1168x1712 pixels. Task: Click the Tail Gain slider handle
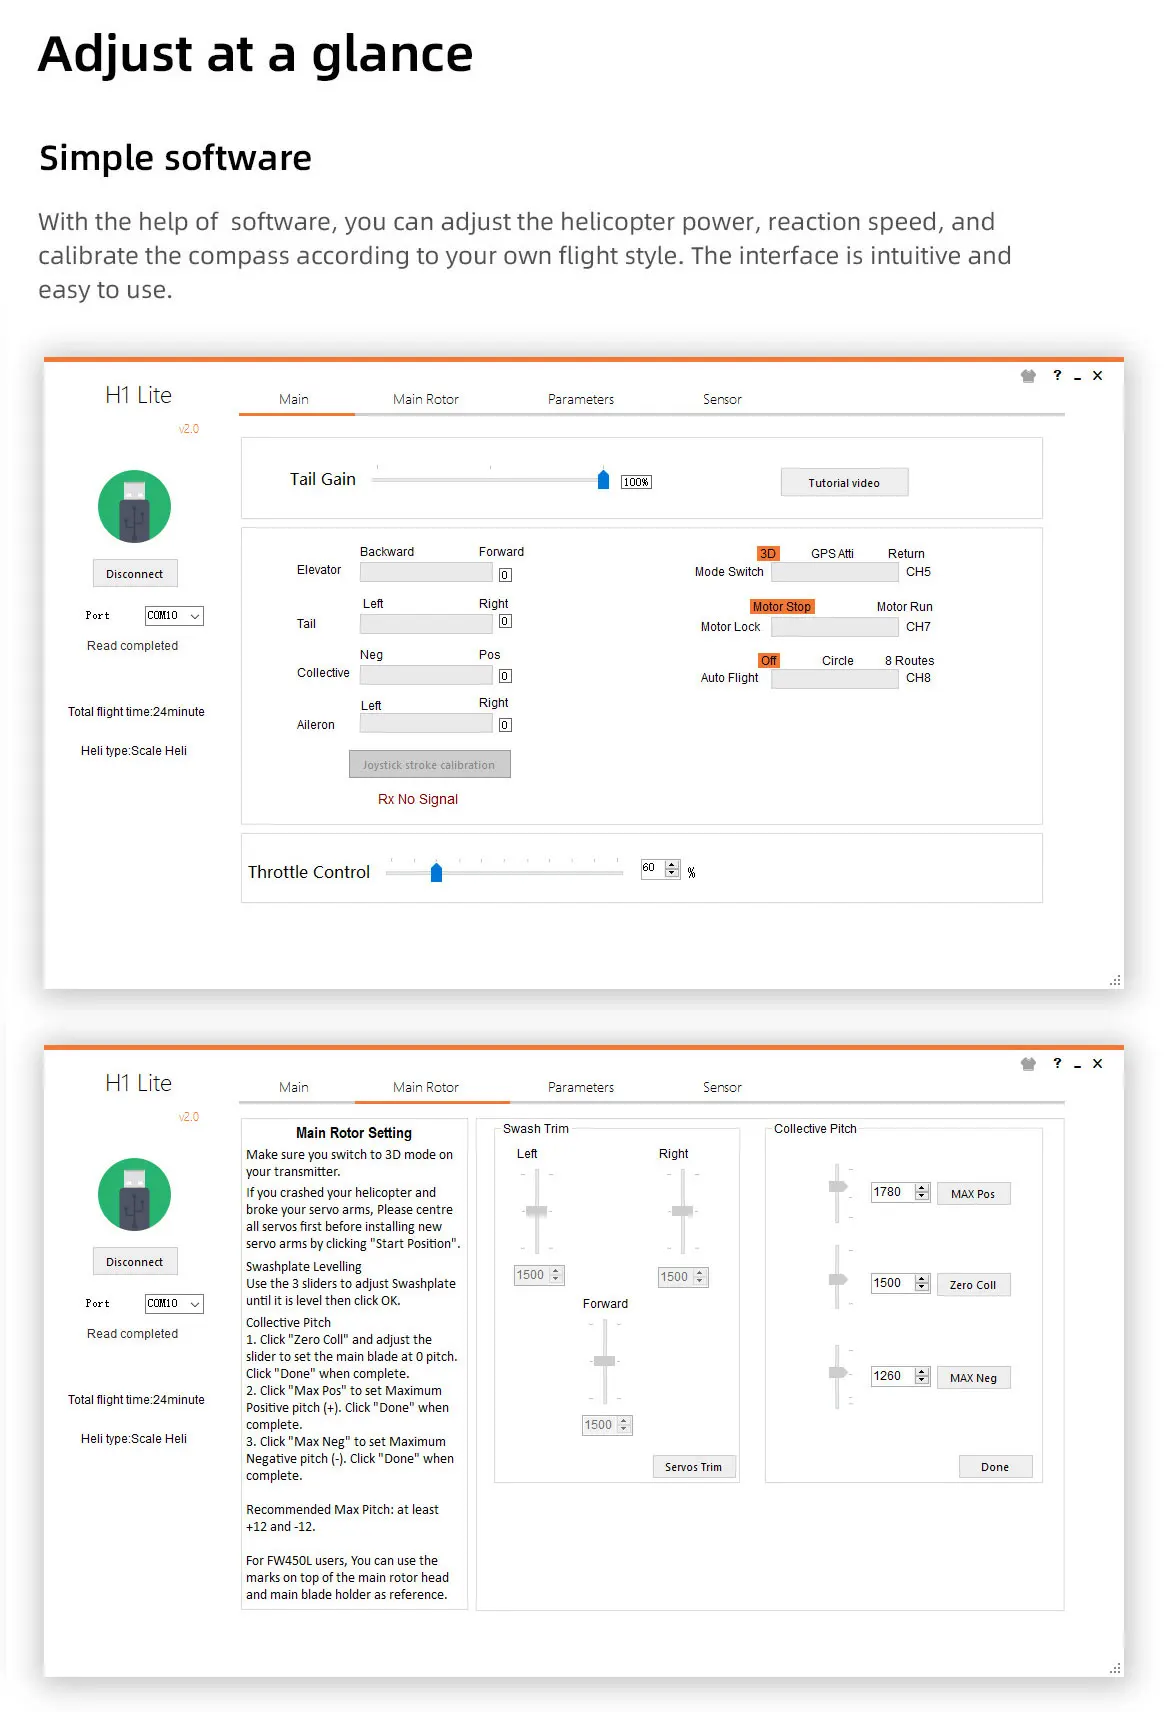pyautogui.click(x=603, y=480)
